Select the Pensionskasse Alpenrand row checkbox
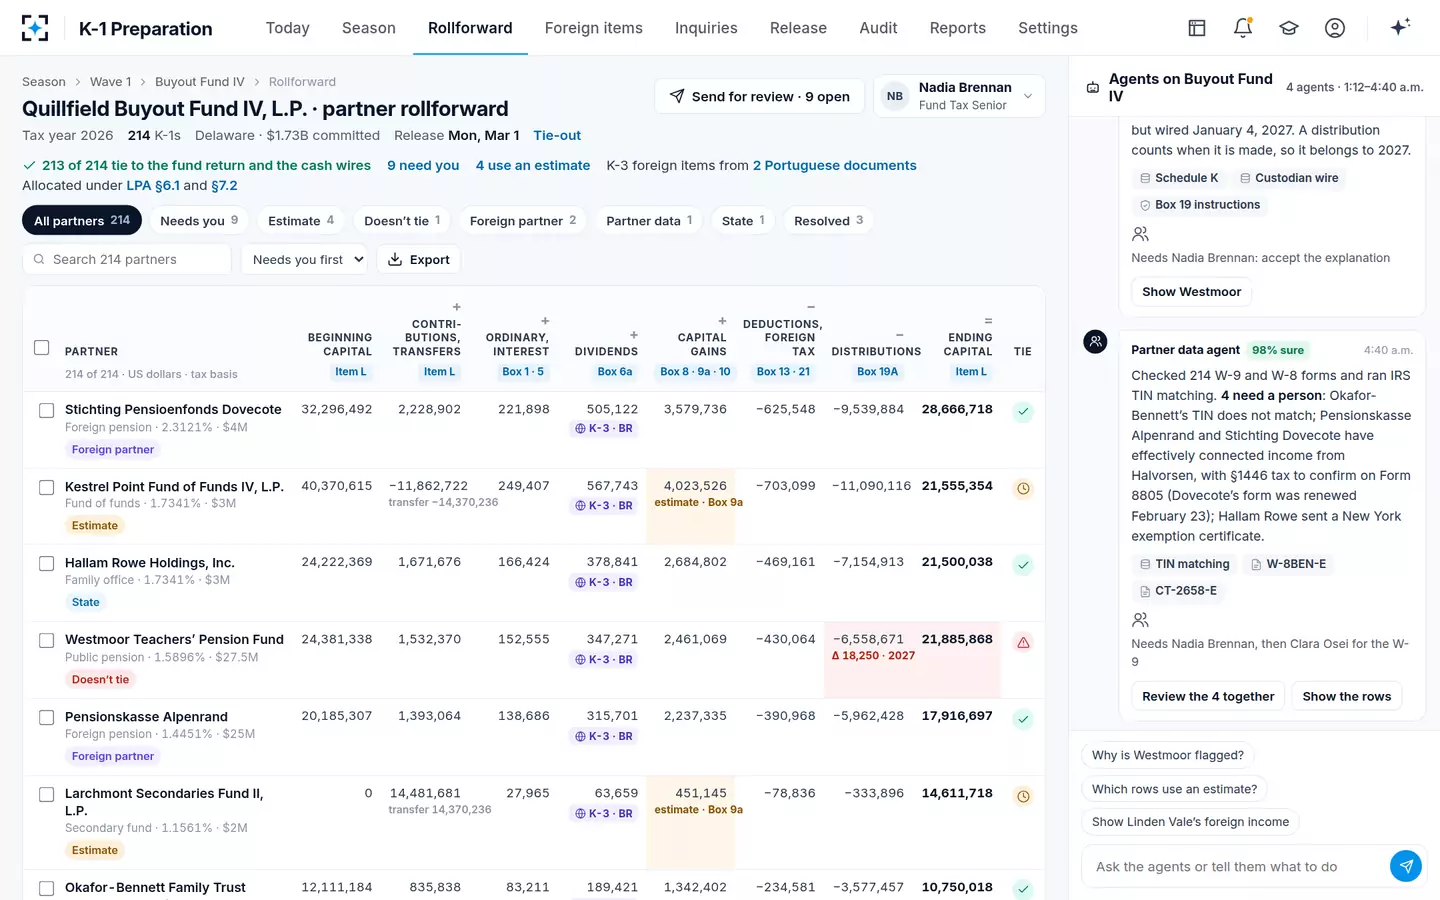1440x900 pixels. pos(46,717)
